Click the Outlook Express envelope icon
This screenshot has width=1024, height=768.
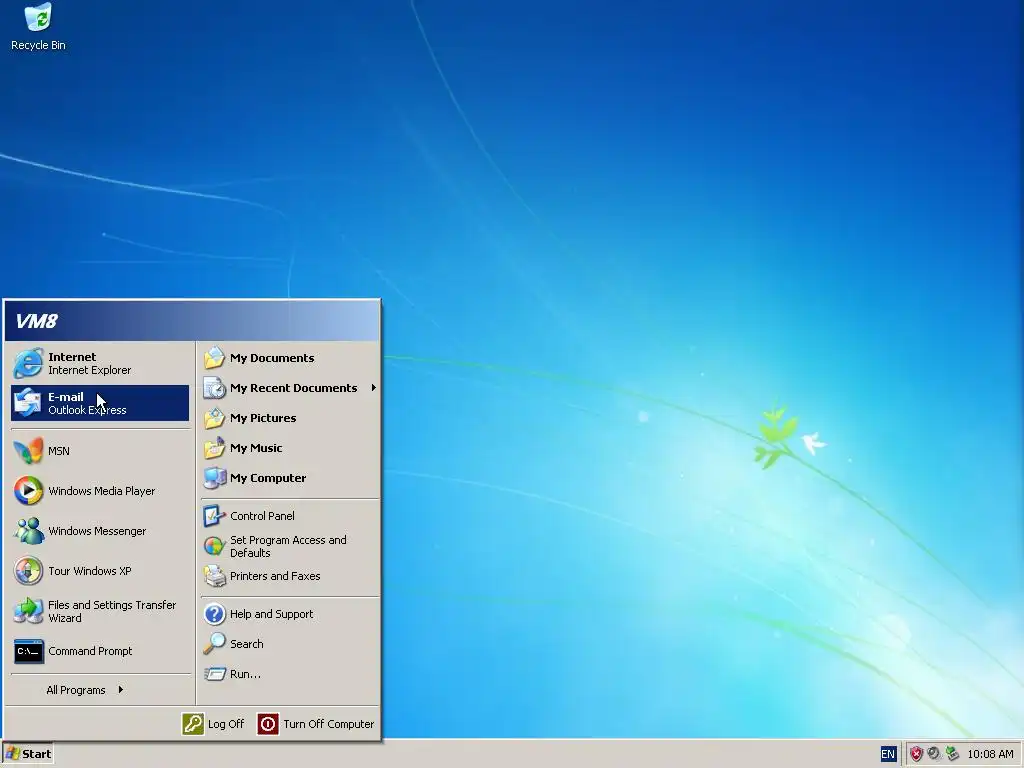point(28,403)
